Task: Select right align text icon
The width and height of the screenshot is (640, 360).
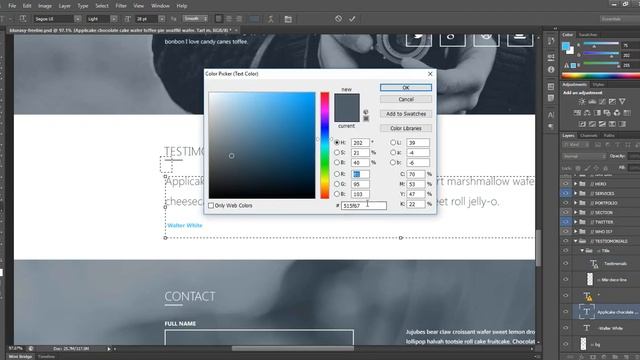Action: pos(239,19)
